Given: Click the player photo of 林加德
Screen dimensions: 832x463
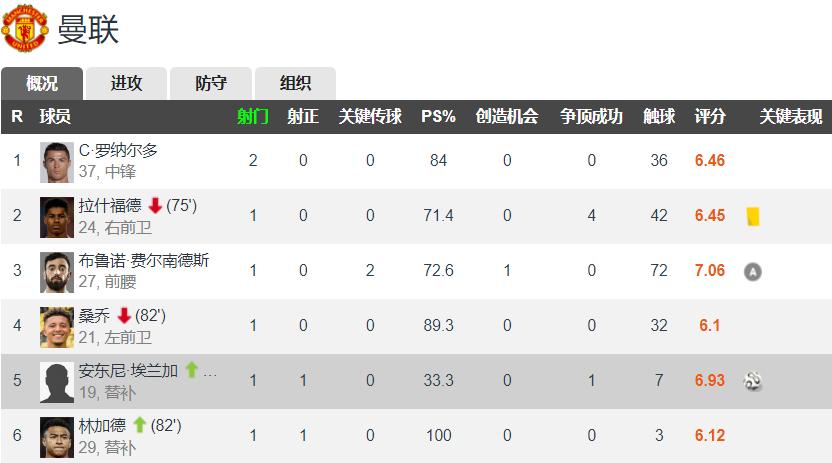Looking at the screenshot, I should tap(56, 436).
